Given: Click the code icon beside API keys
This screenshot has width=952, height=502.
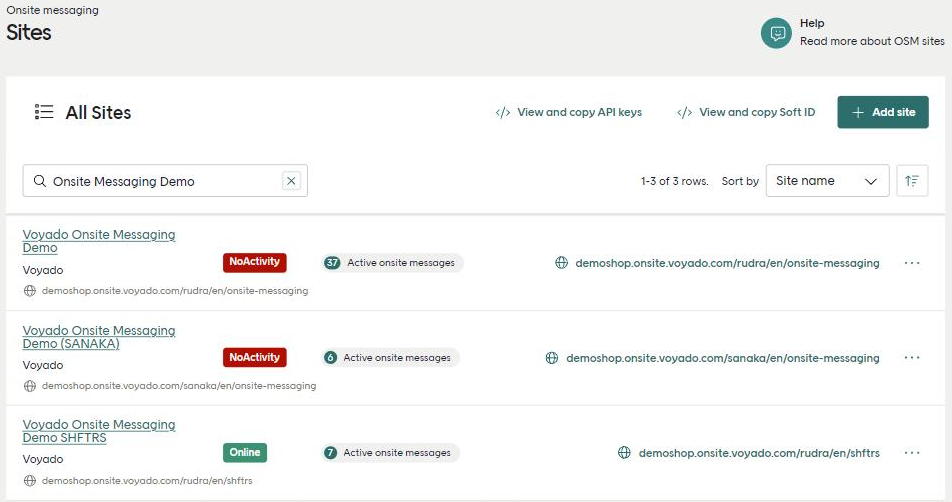Looking at the screenshot, I should pyautogui.click(x=503, y=112).
